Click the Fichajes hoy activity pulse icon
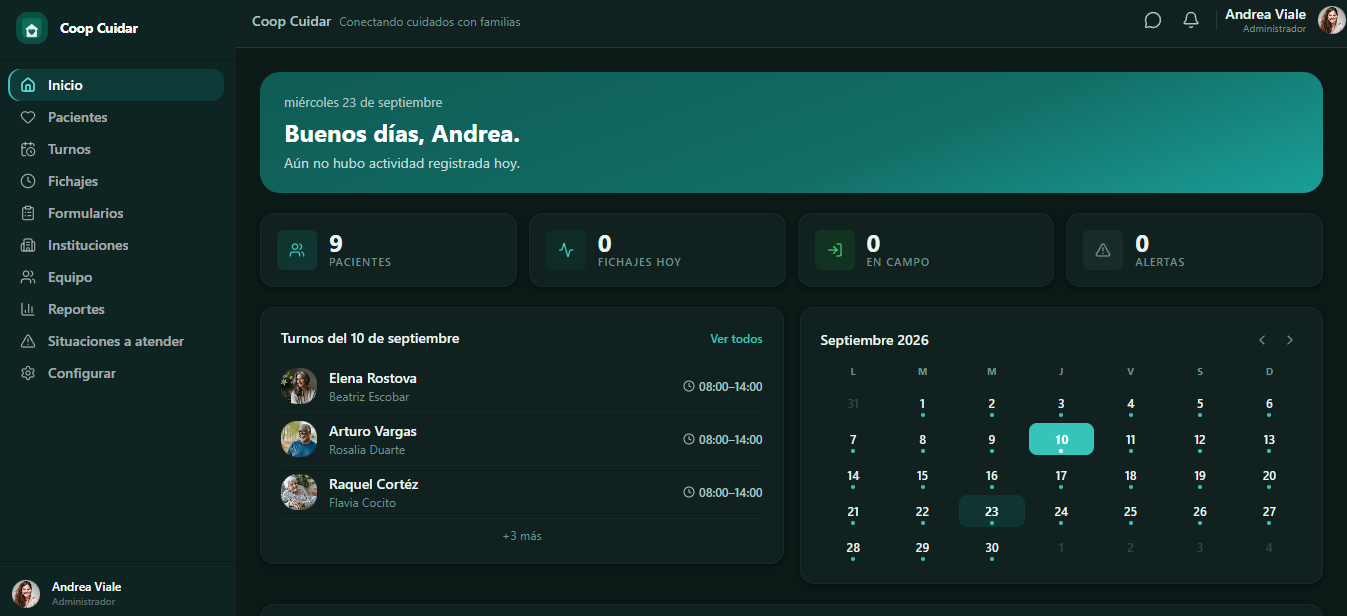Image resolution: width=1347 pixels, height=616 pixels. point(566,250)
